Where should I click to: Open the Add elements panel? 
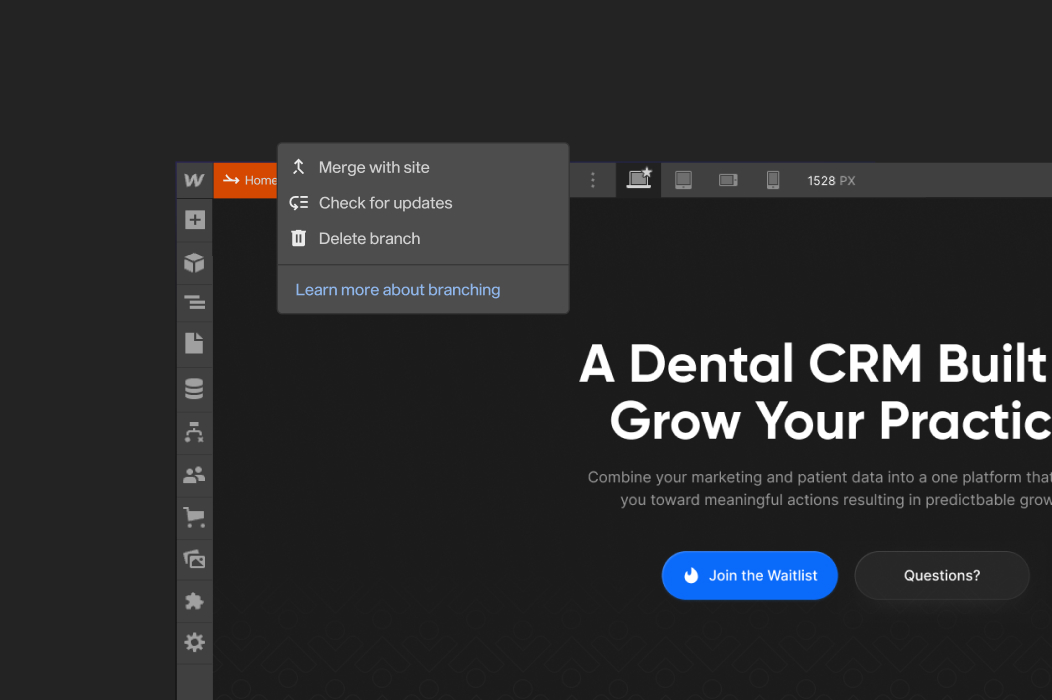point(195,220)
